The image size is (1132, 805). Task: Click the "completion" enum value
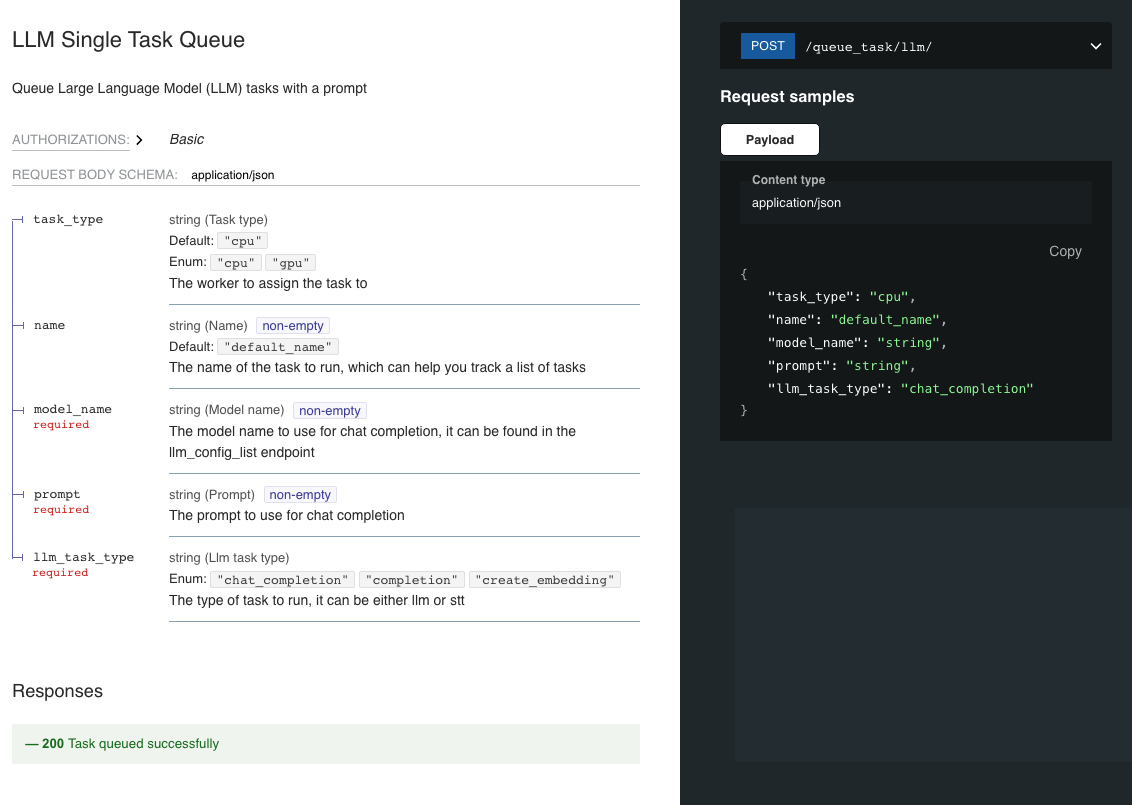[412, 580]
